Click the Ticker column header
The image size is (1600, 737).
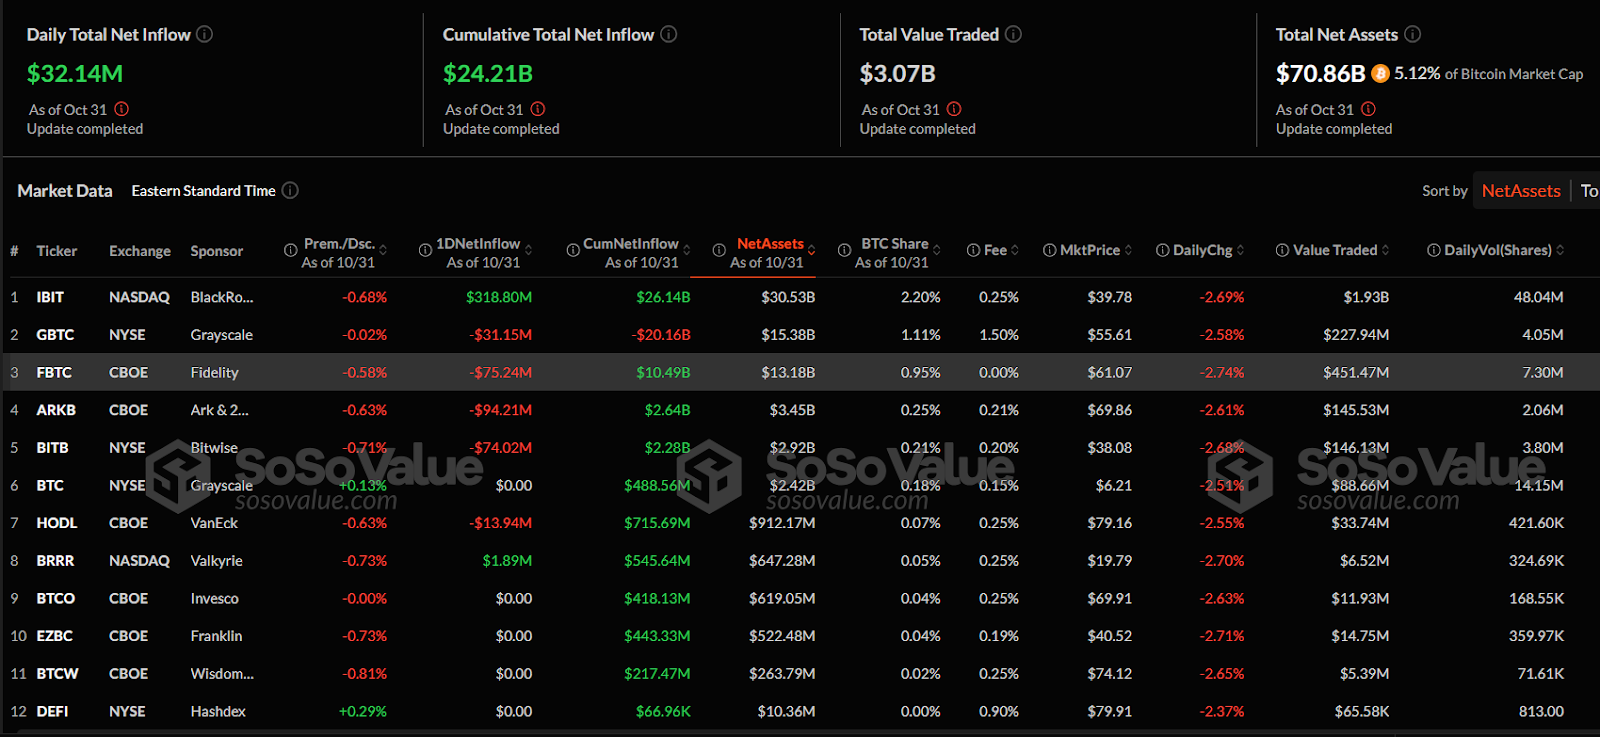pos(57,251)
